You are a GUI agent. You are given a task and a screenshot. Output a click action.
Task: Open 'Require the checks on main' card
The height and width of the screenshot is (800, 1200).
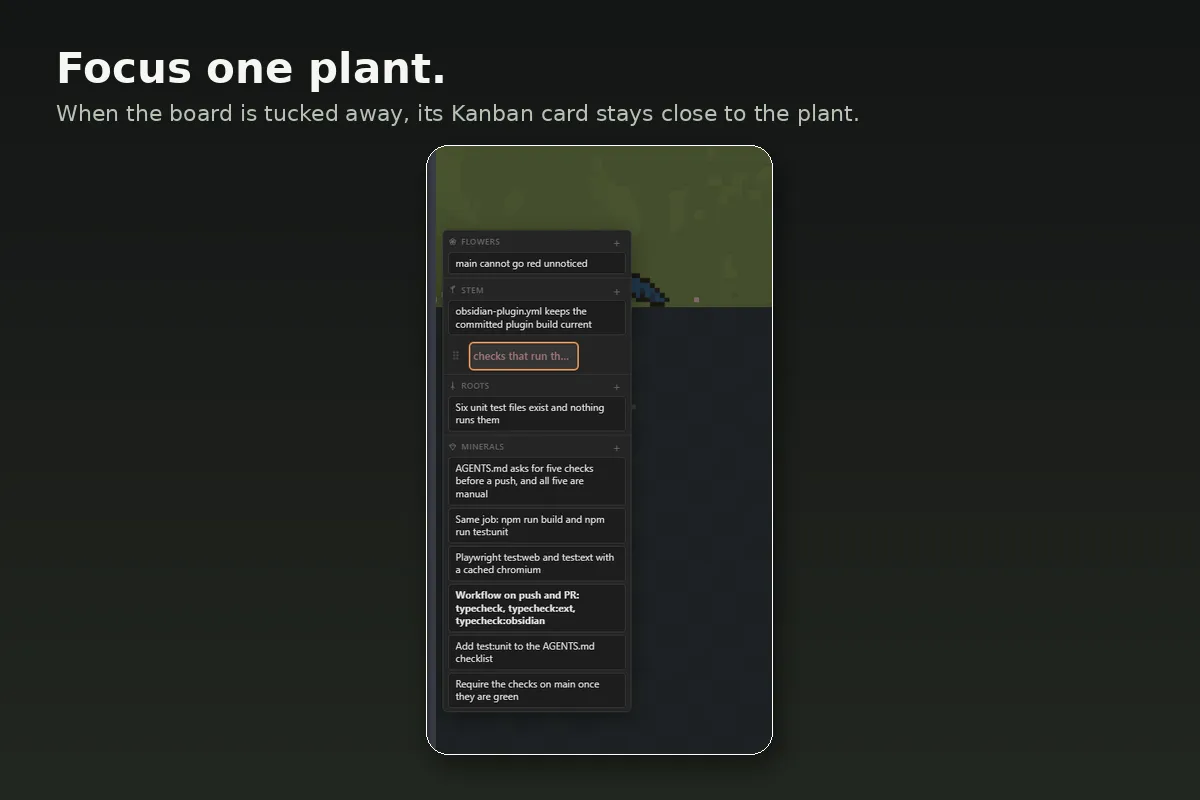[x=537, y=691]
